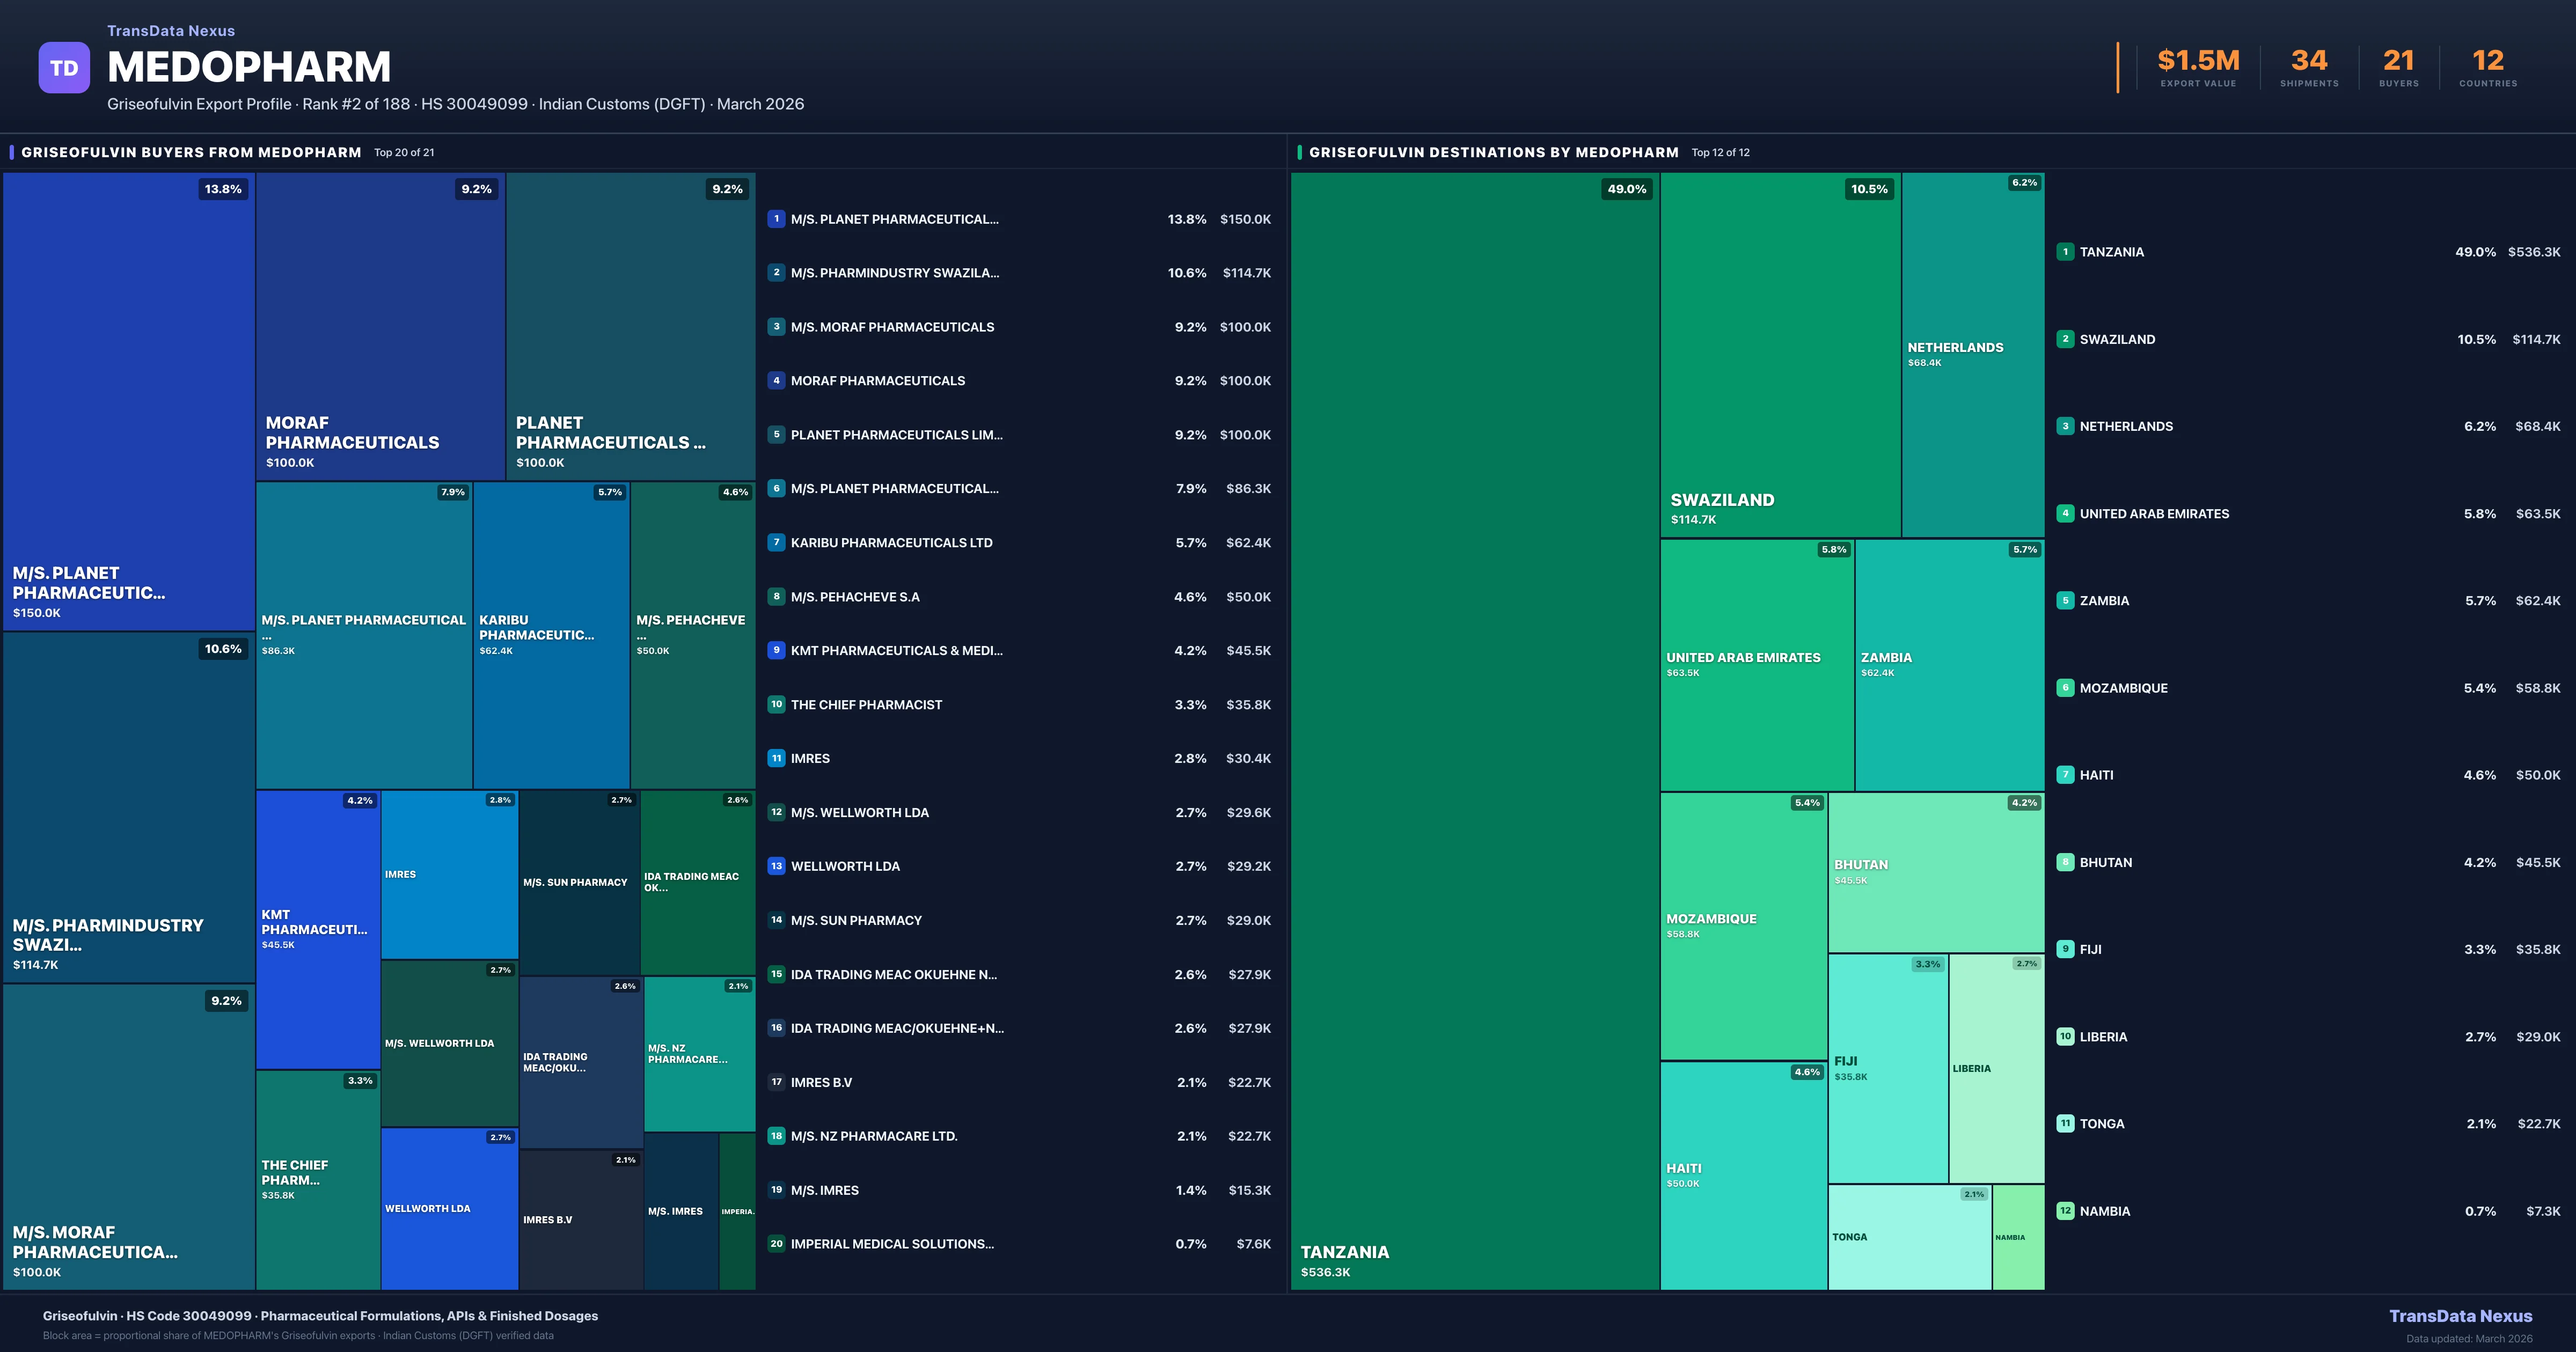Open THE CHIEF PHARMACIST list entry
Image resolution: width=2576 pixels, height=1352 pixels.
pyautogui.click(x=866, y=705)
